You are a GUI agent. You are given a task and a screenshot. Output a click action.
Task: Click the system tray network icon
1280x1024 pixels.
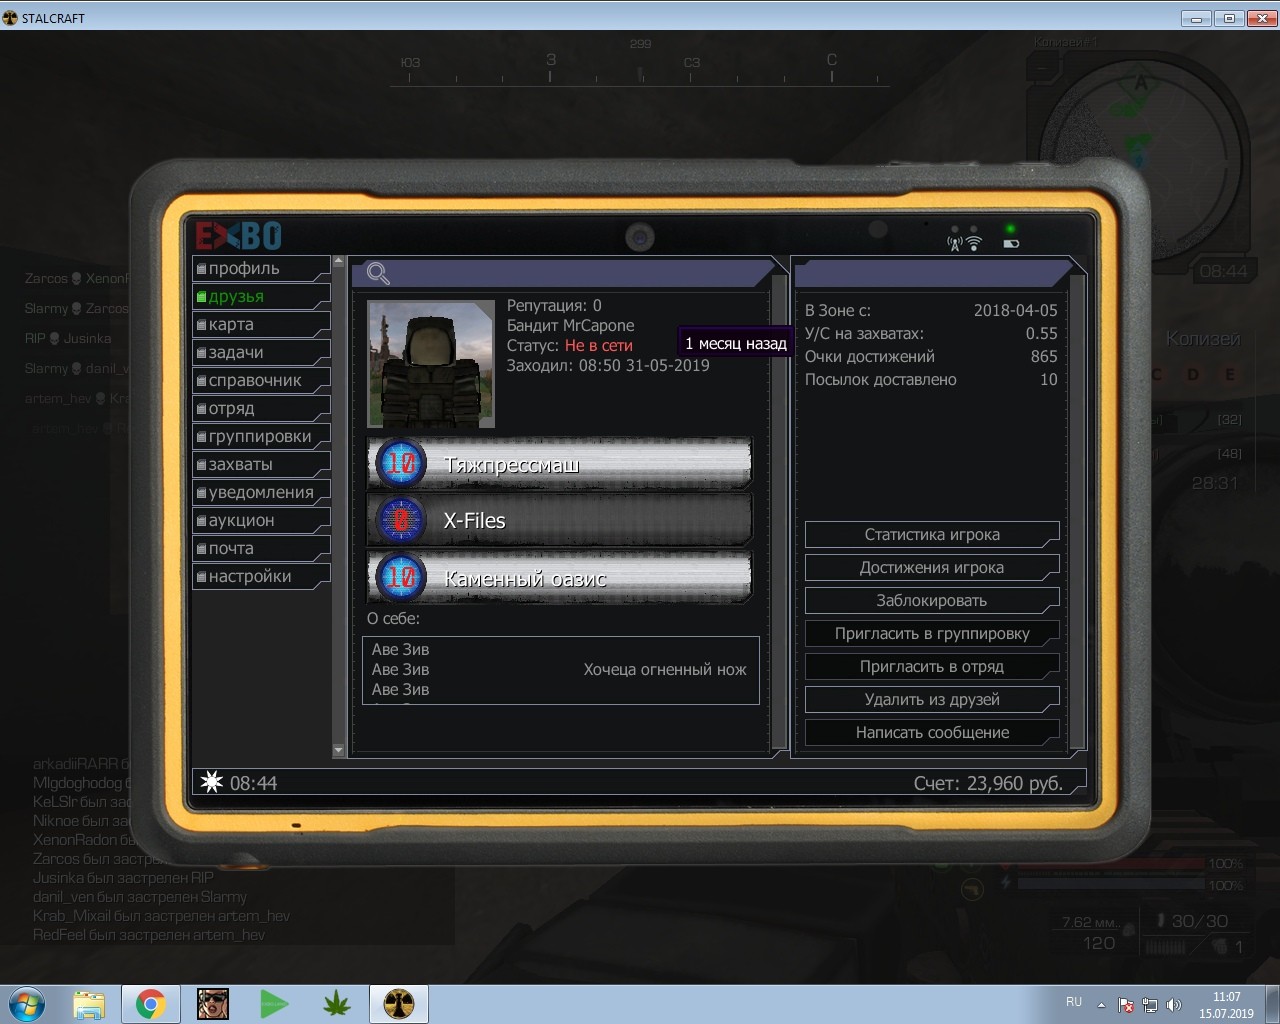(x=1150, y=1005)
